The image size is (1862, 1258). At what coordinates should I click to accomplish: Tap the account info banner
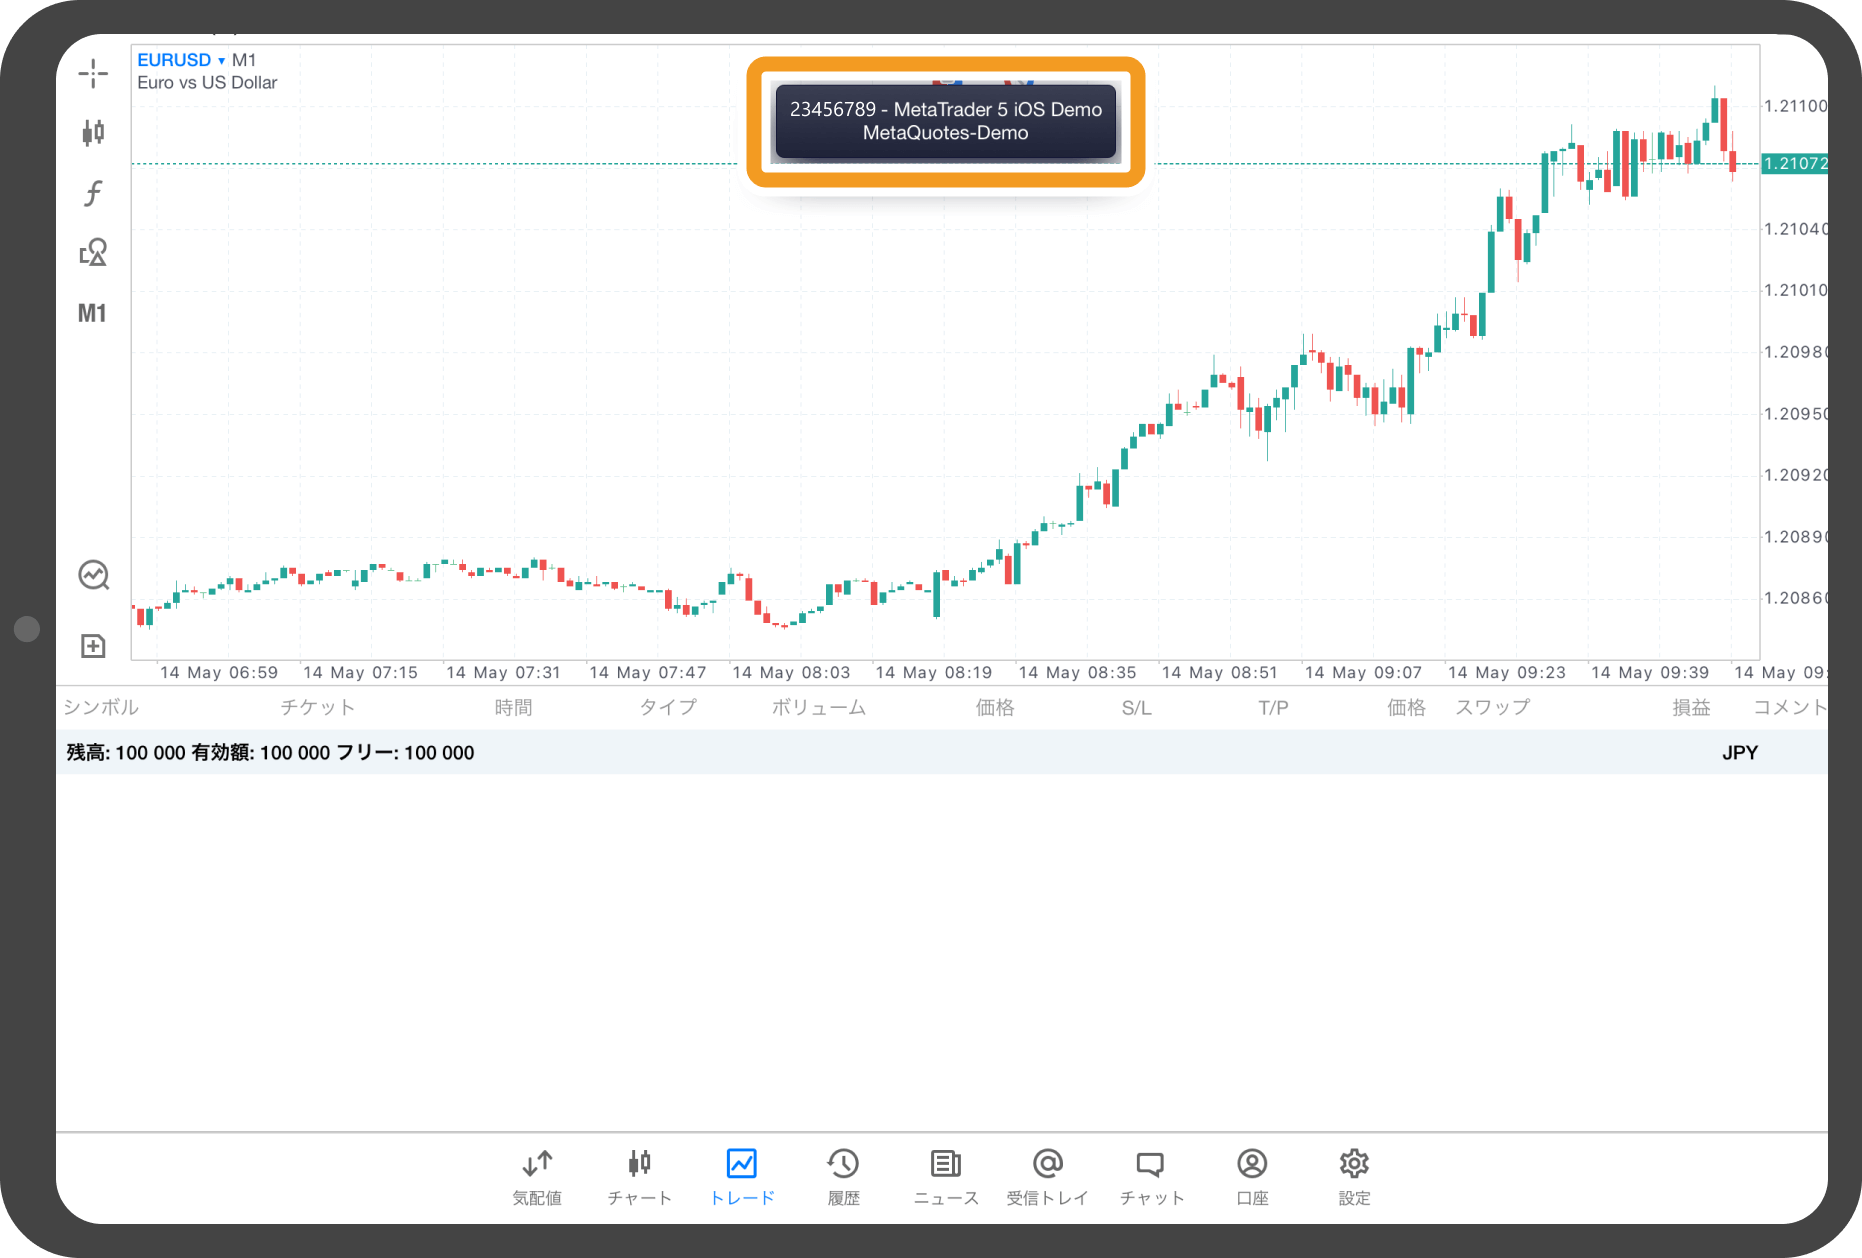[x=945, y=121]
